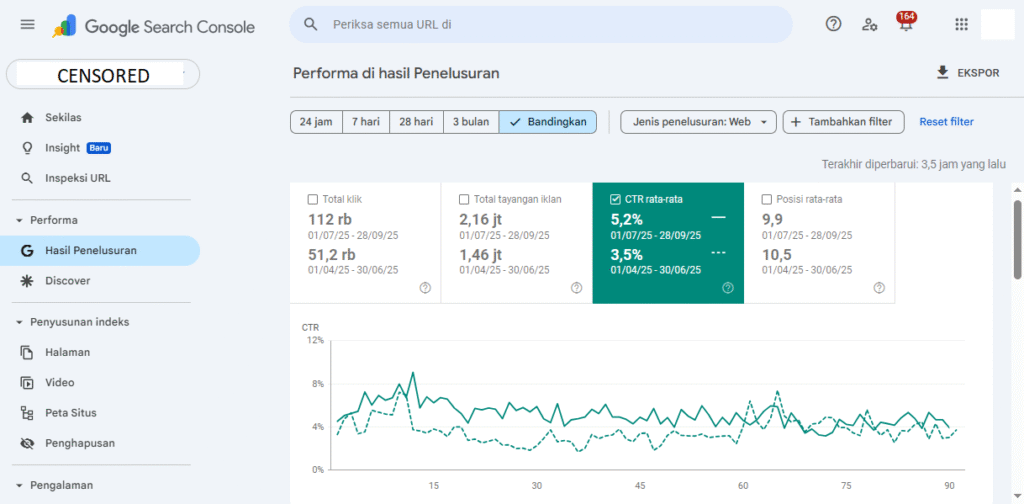
Task: Open the Help question mark icon
Action: [833, 25]
